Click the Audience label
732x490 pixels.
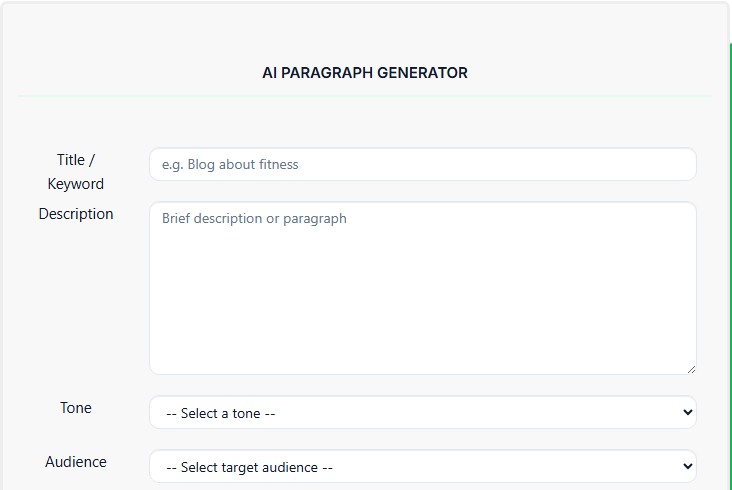76,462
